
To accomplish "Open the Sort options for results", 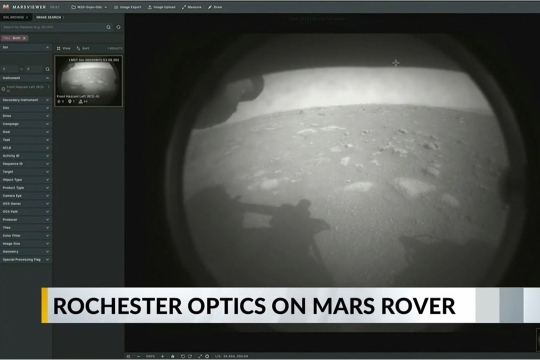I will (83, 48).
